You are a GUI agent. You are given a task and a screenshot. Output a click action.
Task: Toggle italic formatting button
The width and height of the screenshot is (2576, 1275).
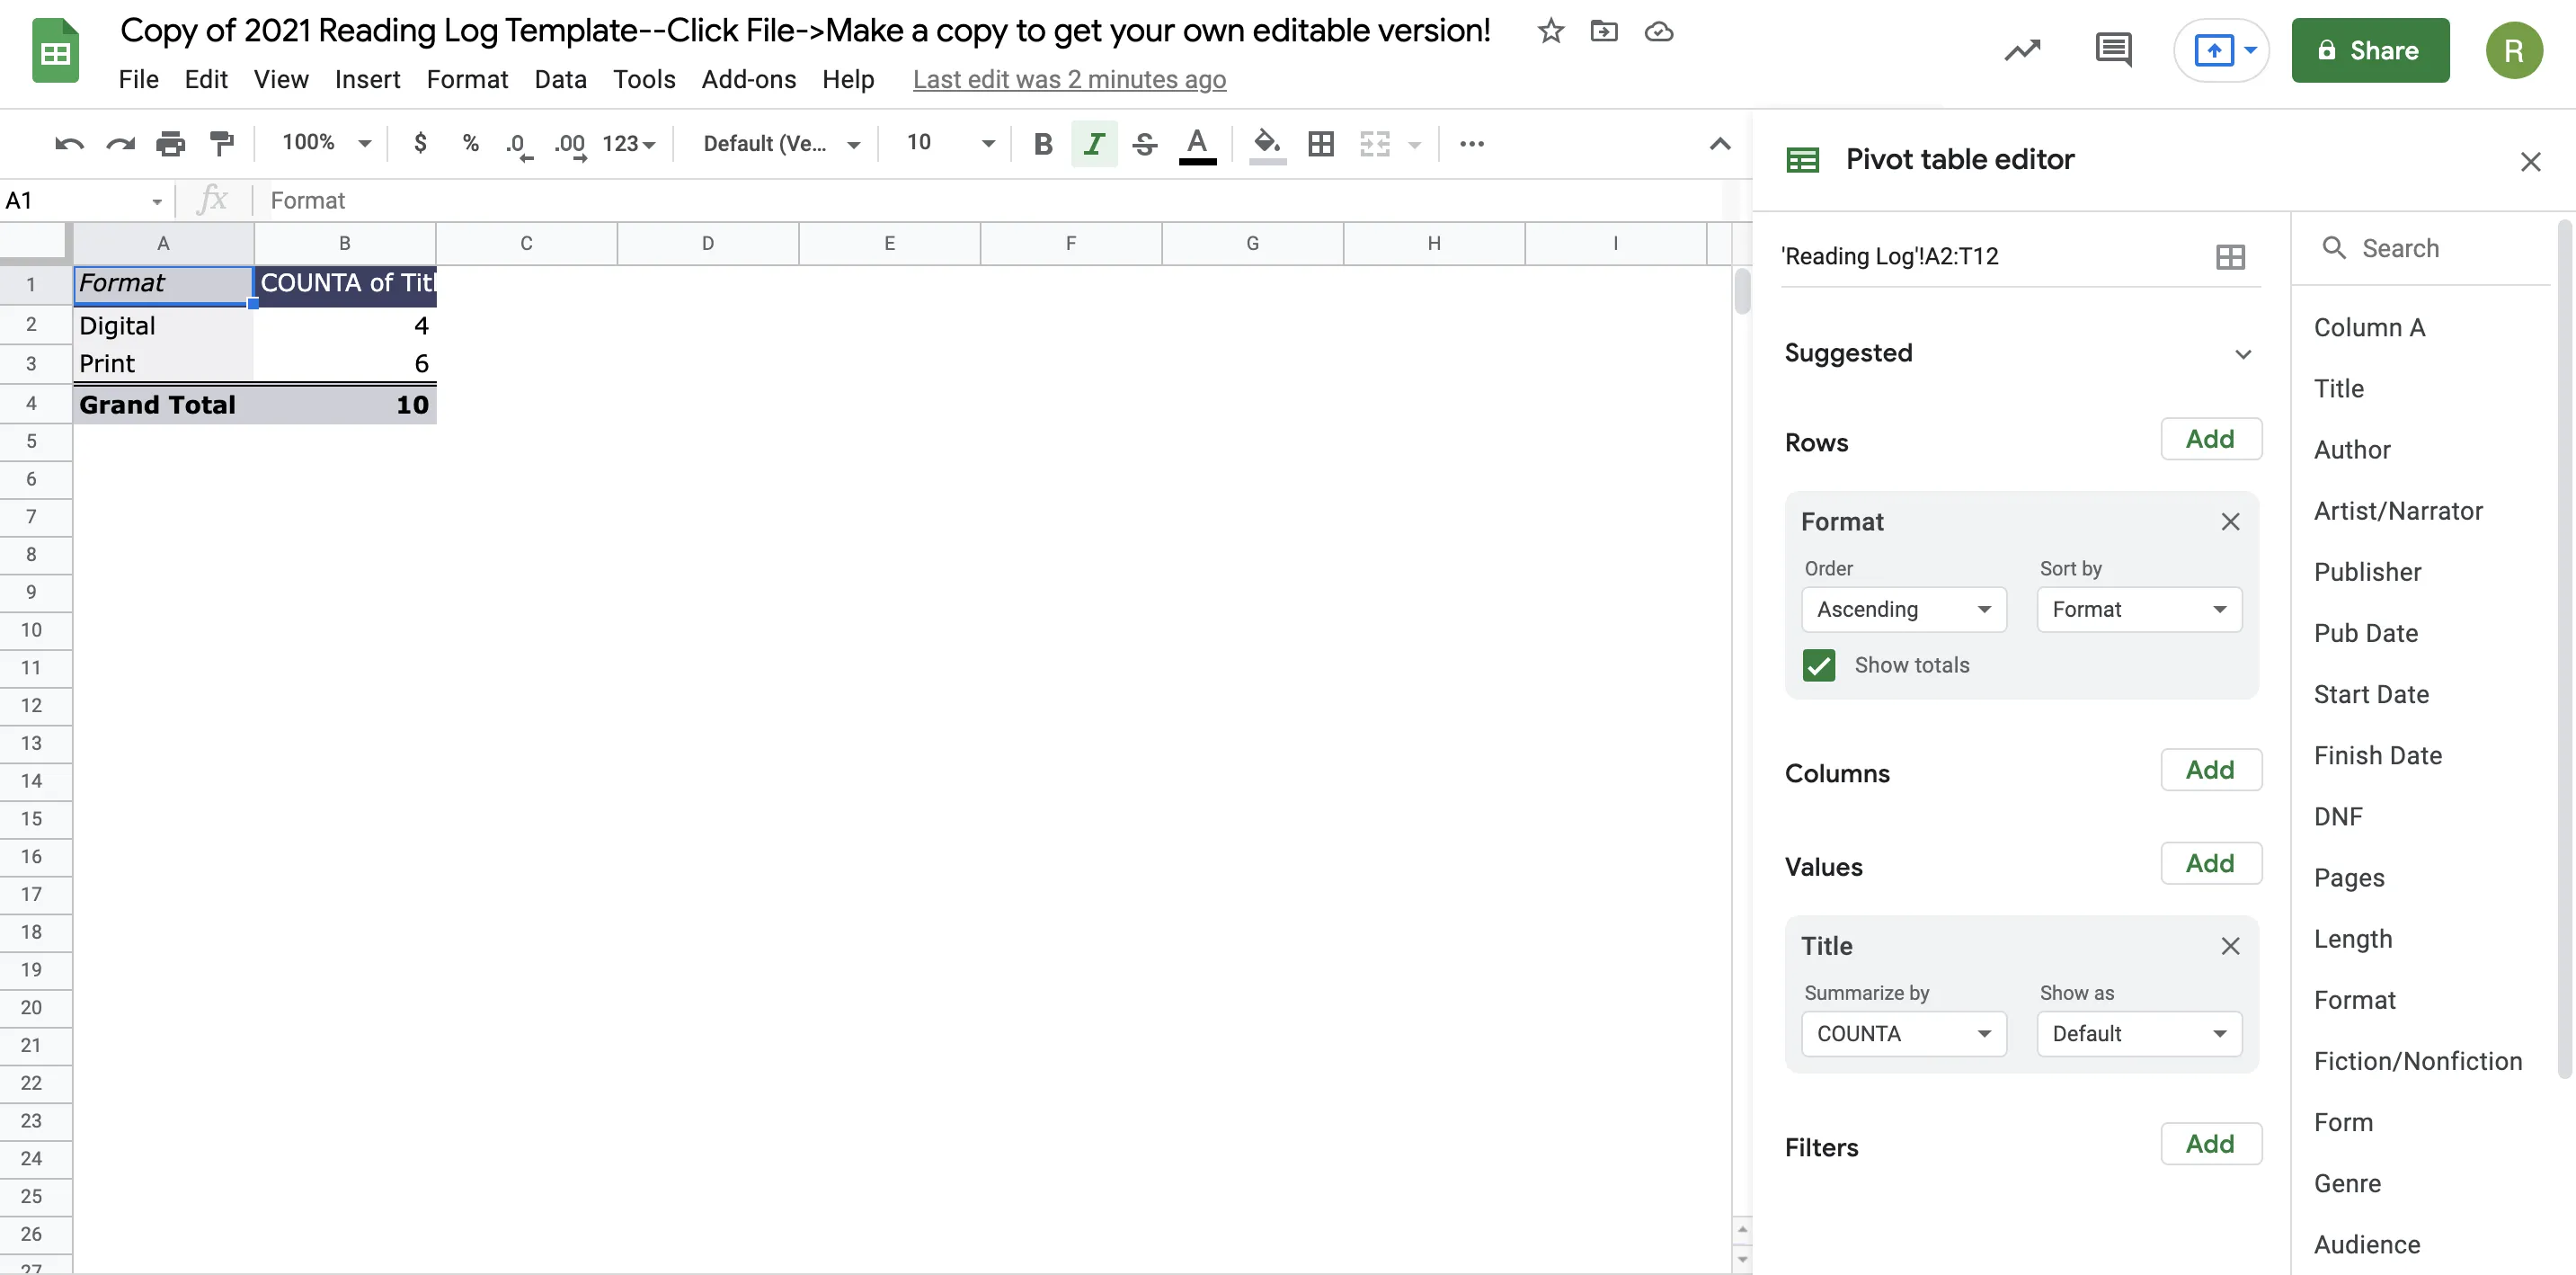pyautogui.click(x=1093, y=144)
